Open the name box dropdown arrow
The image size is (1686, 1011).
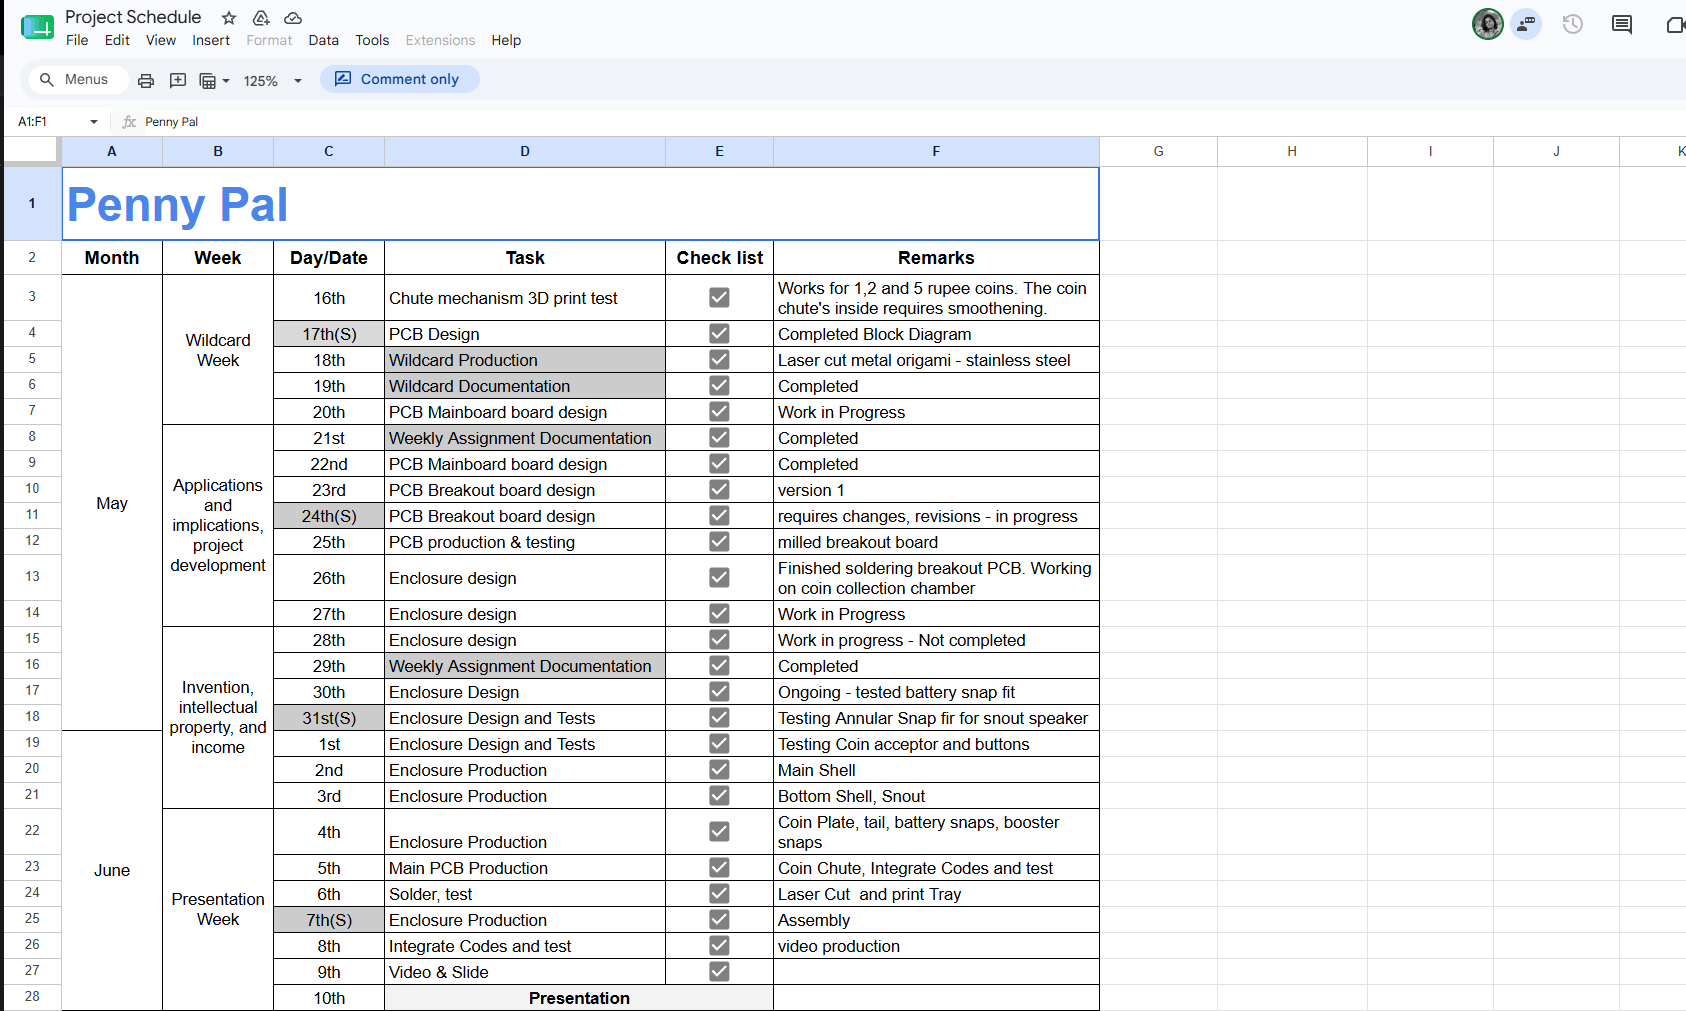94,122
